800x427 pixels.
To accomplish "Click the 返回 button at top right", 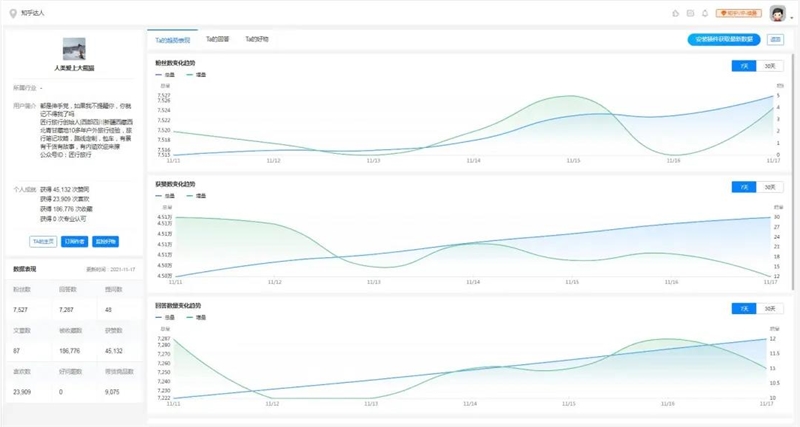I will tap(776, 39).
